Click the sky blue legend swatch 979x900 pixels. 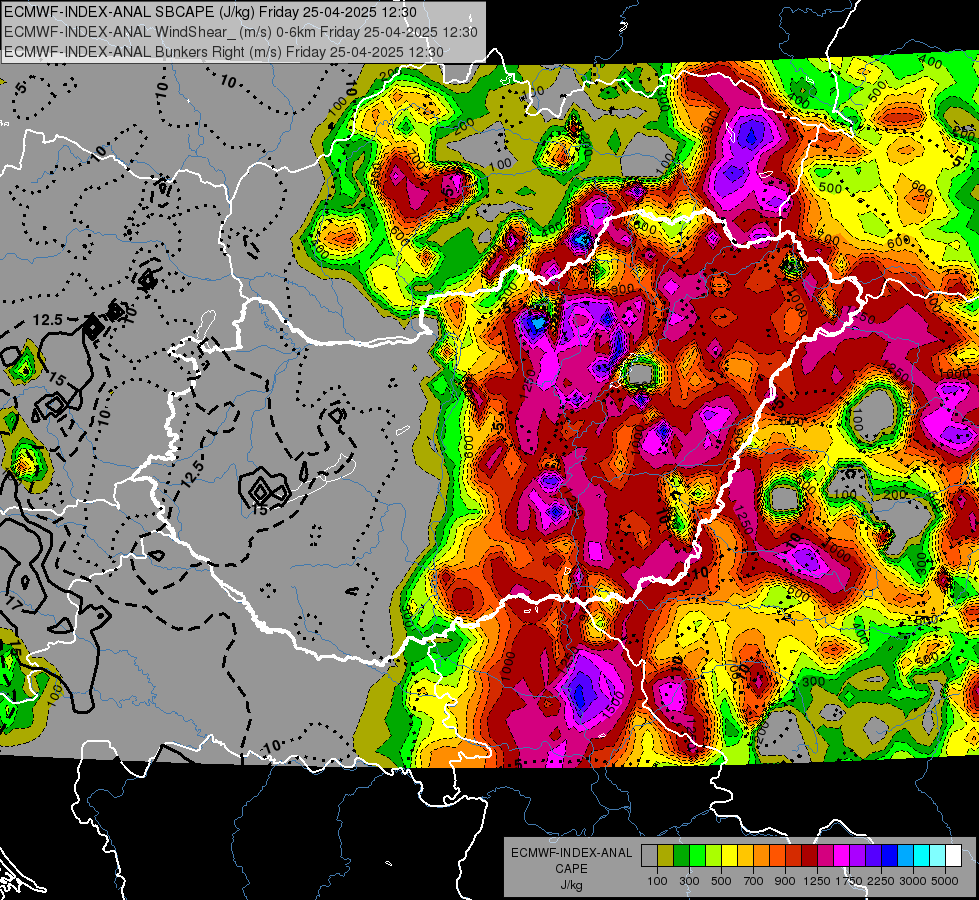click(x=905, y=855)
